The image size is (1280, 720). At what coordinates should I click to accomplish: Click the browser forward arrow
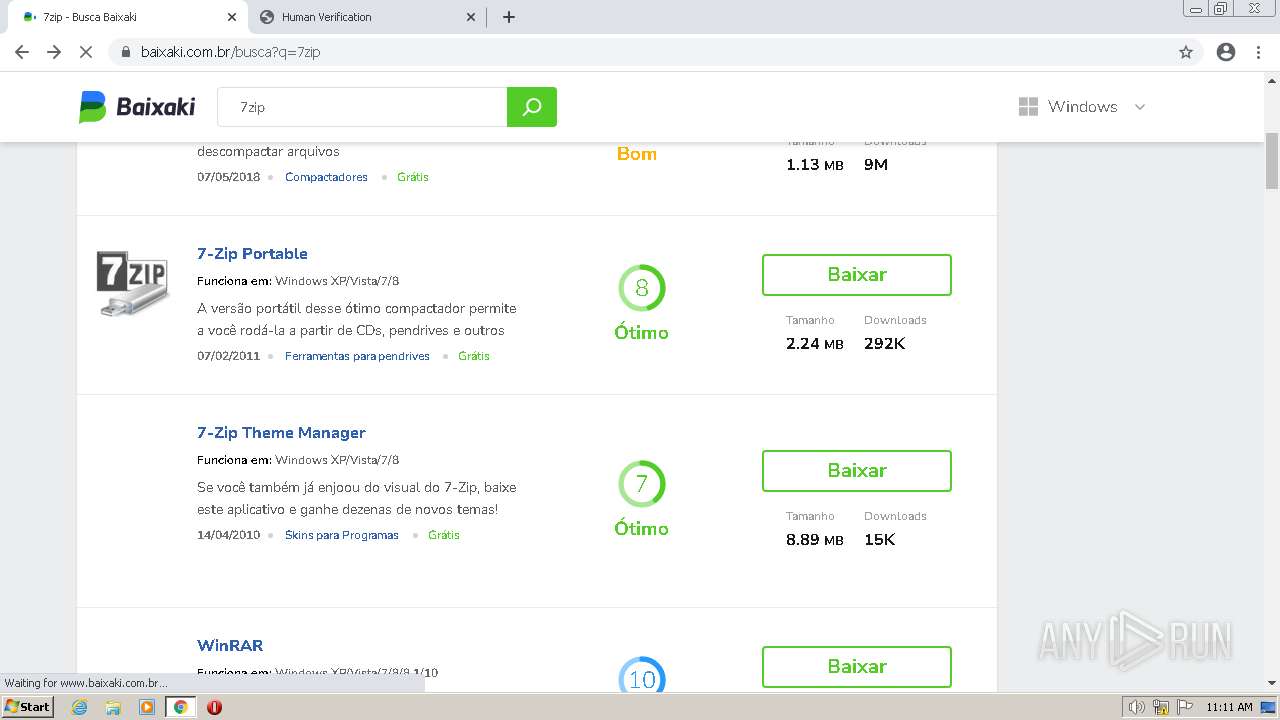54,52
